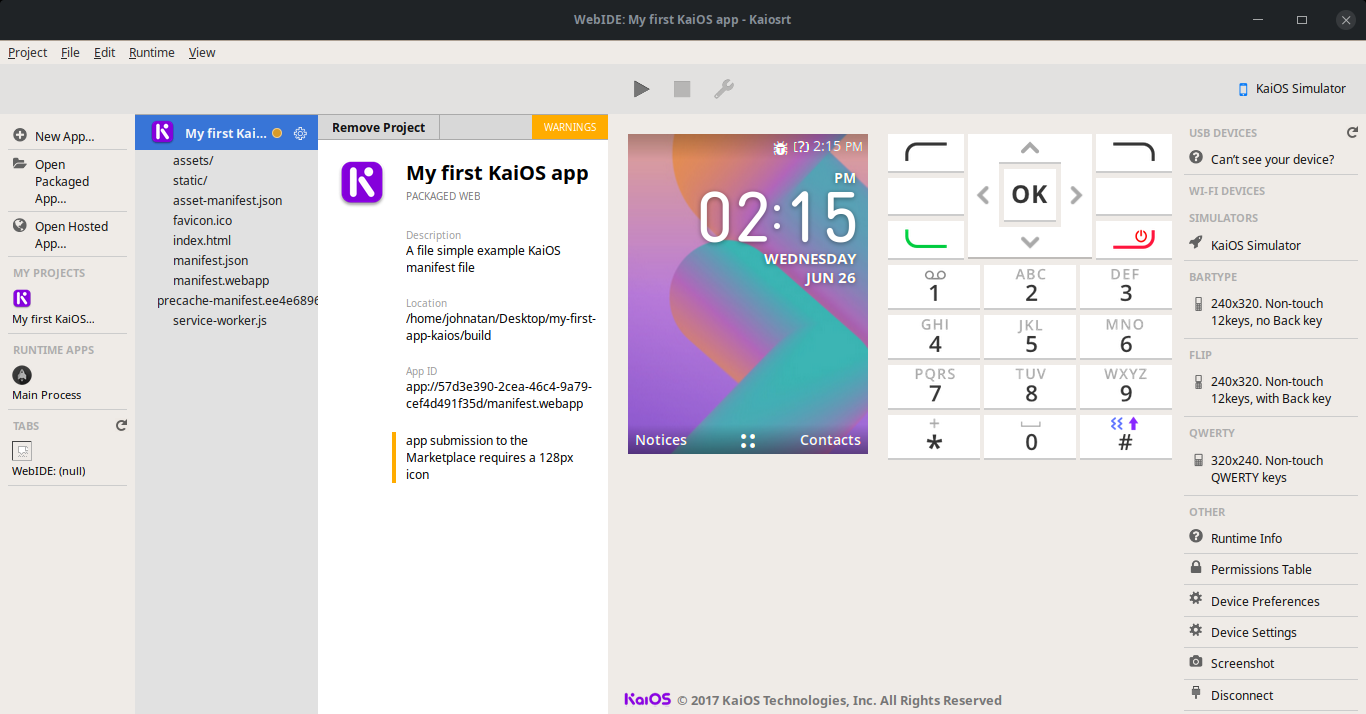
Task: Tap the red power/end key
Action: 1134,239
